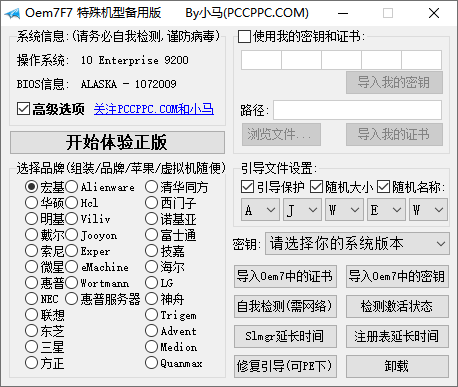Open the boot letter dropdown showing E
The width and height of the screenshot is (458, 387).
[x=386, y=210]
